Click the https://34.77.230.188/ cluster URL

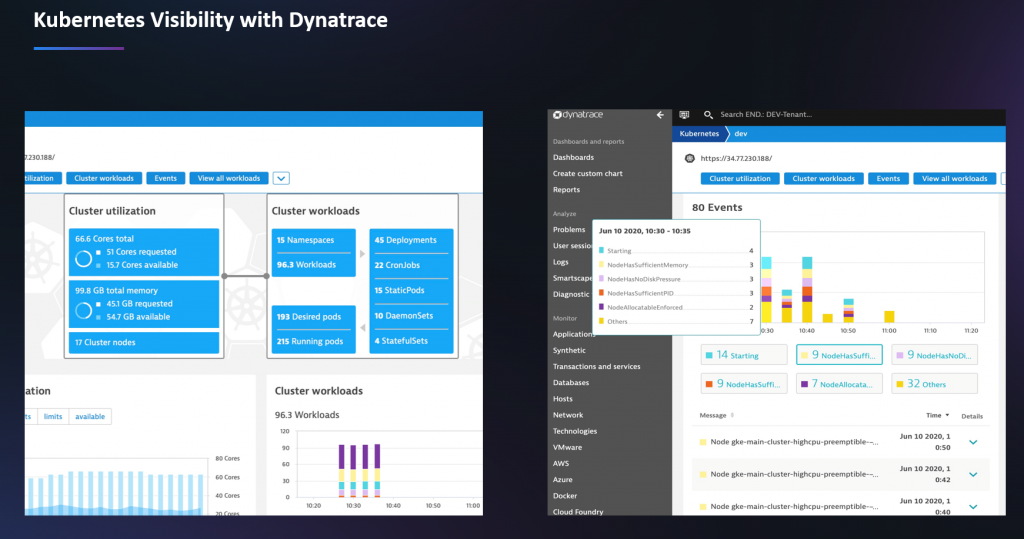pyautogui.click(x=736, y=158)
